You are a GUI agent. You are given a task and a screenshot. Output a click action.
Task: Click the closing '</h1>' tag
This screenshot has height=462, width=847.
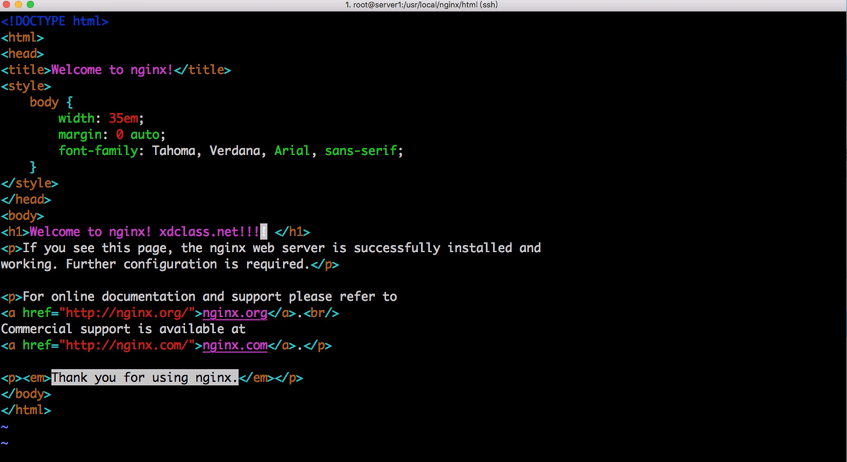point(292,232)
